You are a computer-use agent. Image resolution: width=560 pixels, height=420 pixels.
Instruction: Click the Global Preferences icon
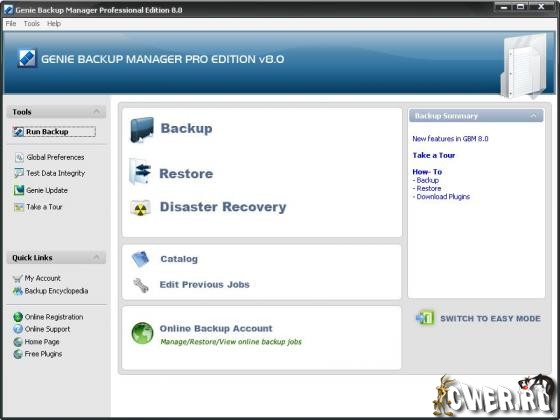pos(19,158)
